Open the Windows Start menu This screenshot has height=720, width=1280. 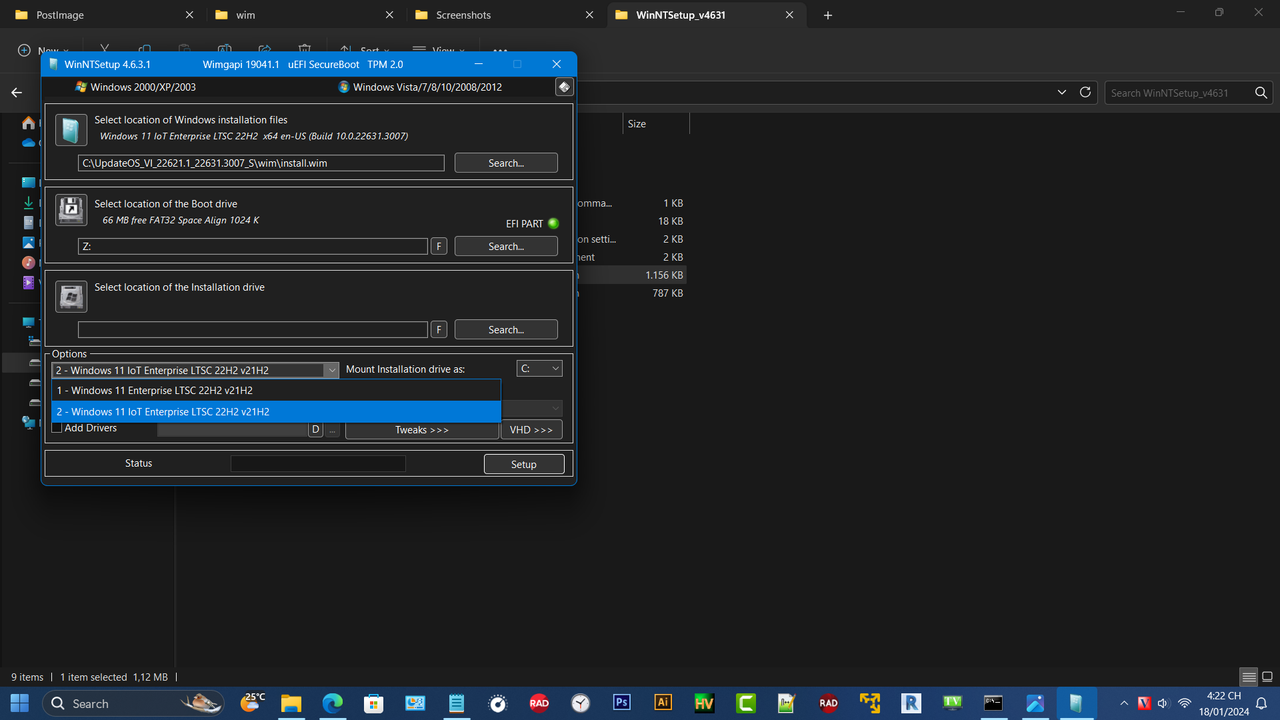(x=19, y=703)
